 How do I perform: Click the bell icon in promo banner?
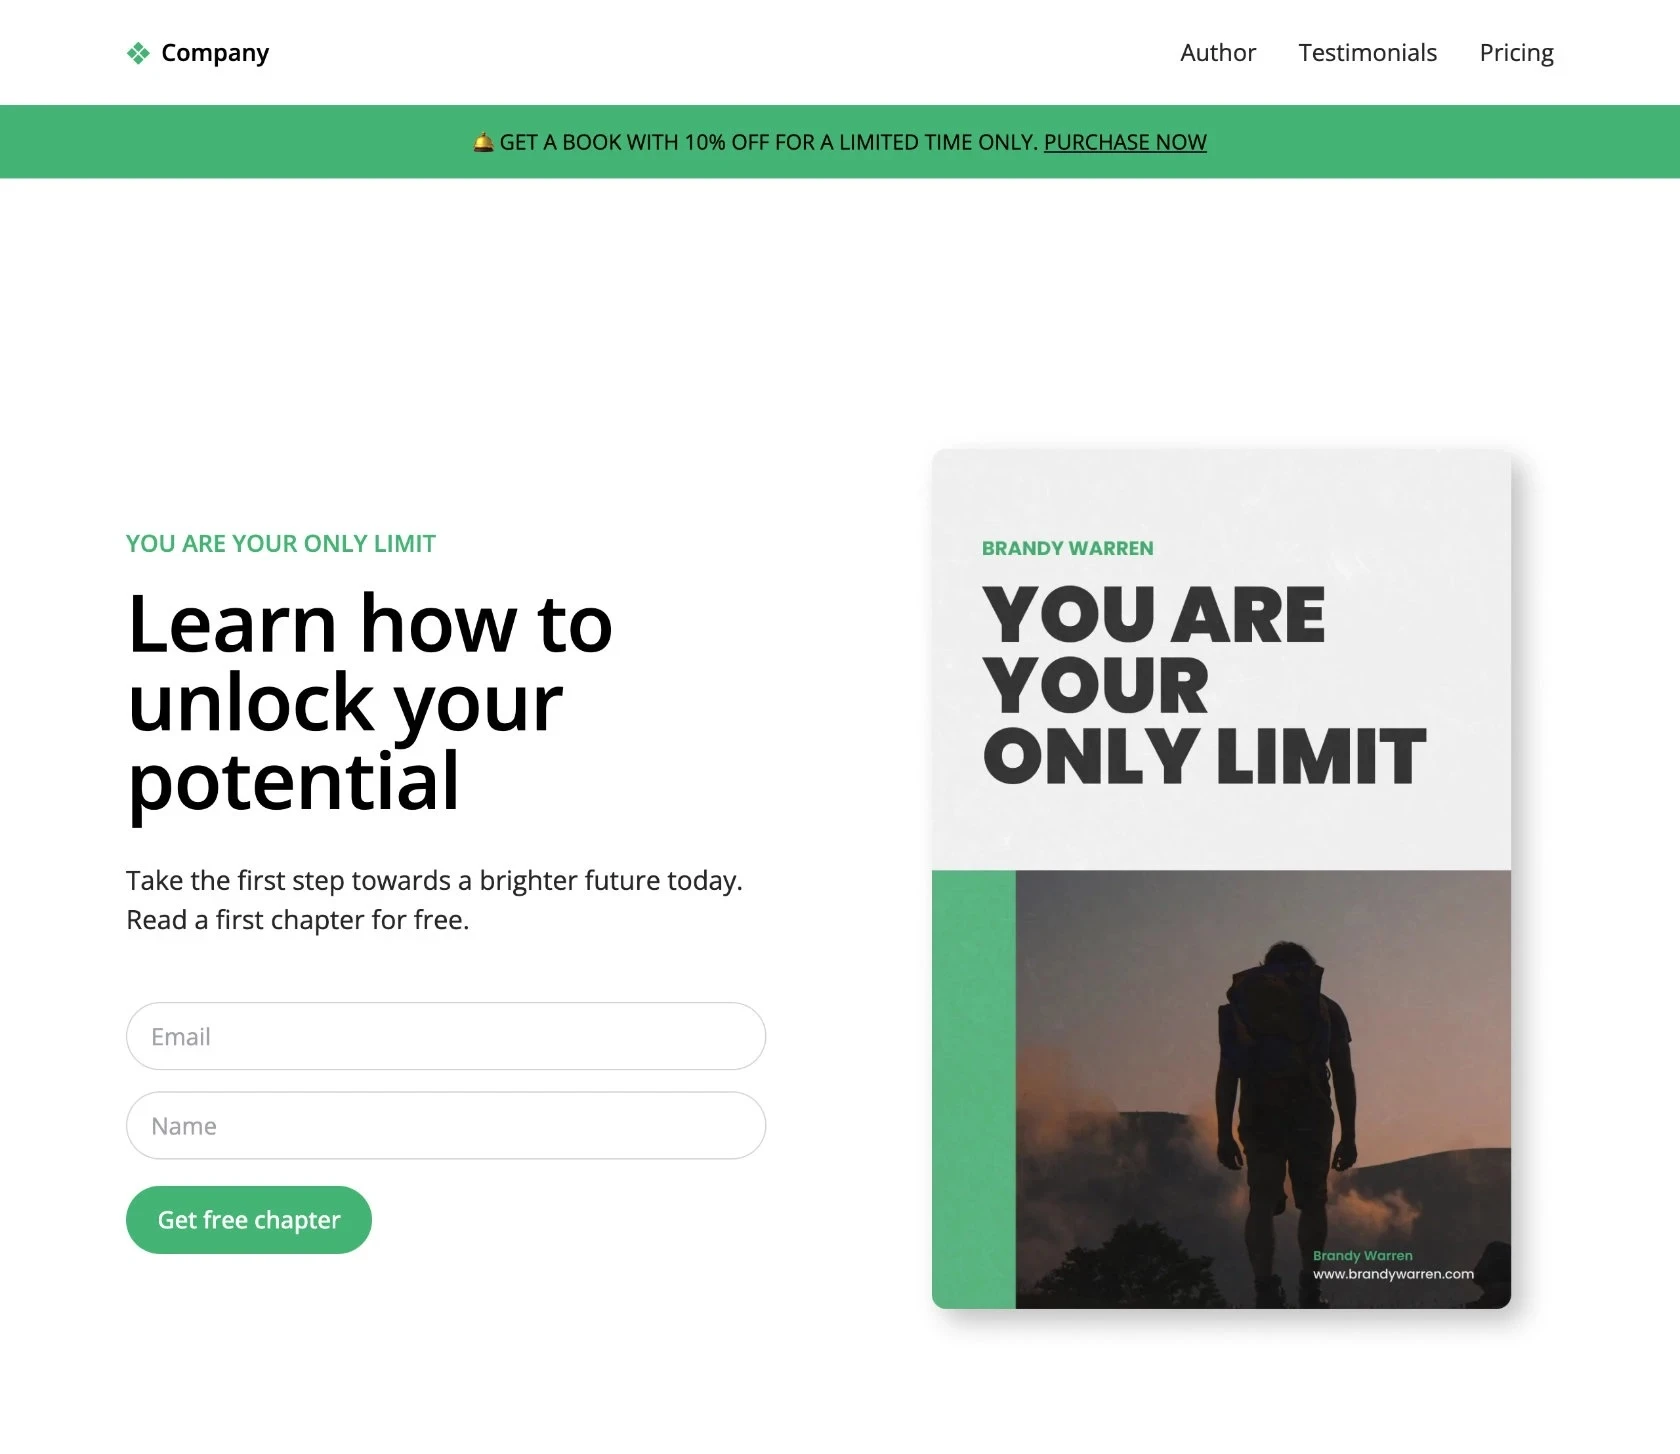click(483, 142)
